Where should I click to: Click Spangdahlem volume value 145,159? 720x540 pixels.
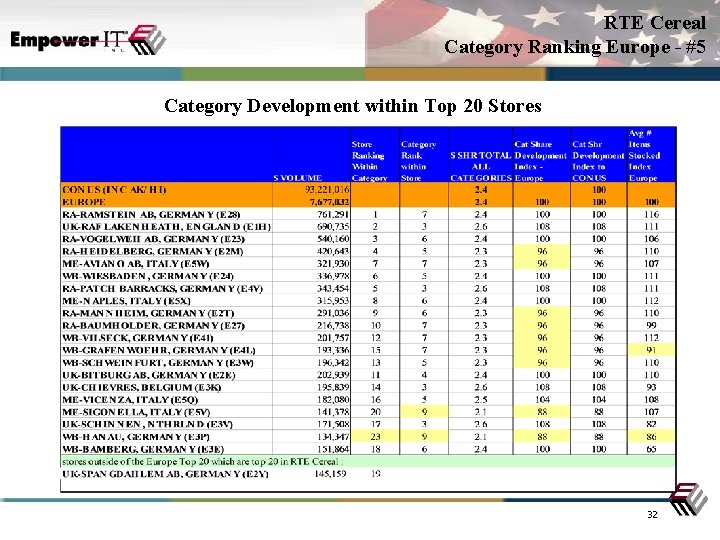point(331,474)
